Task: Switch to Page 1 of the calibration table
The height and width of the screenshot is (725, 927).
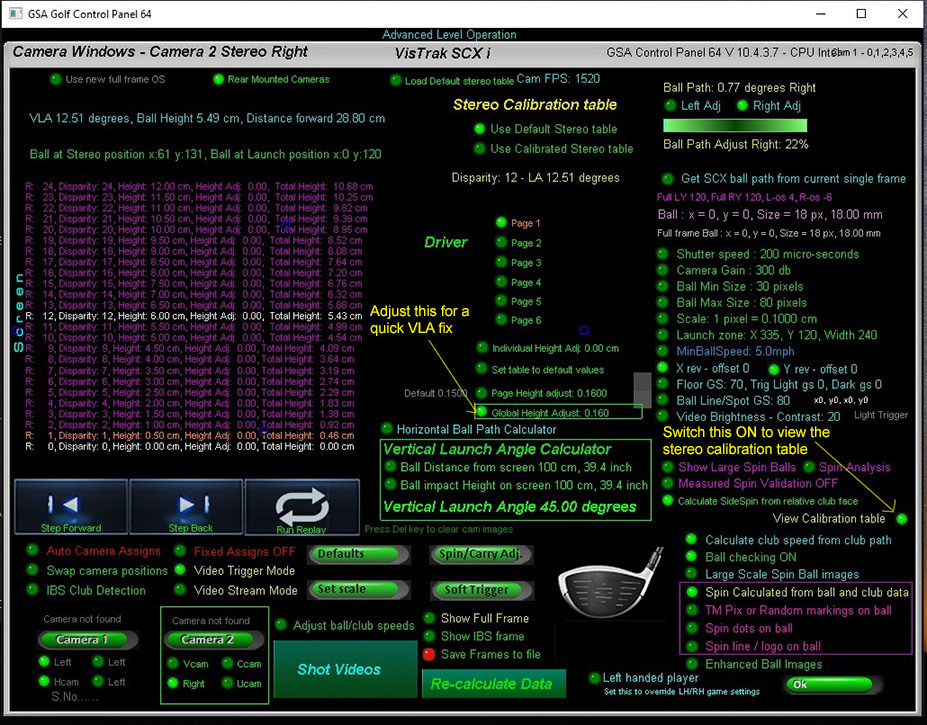Action: tap(501, 223)
